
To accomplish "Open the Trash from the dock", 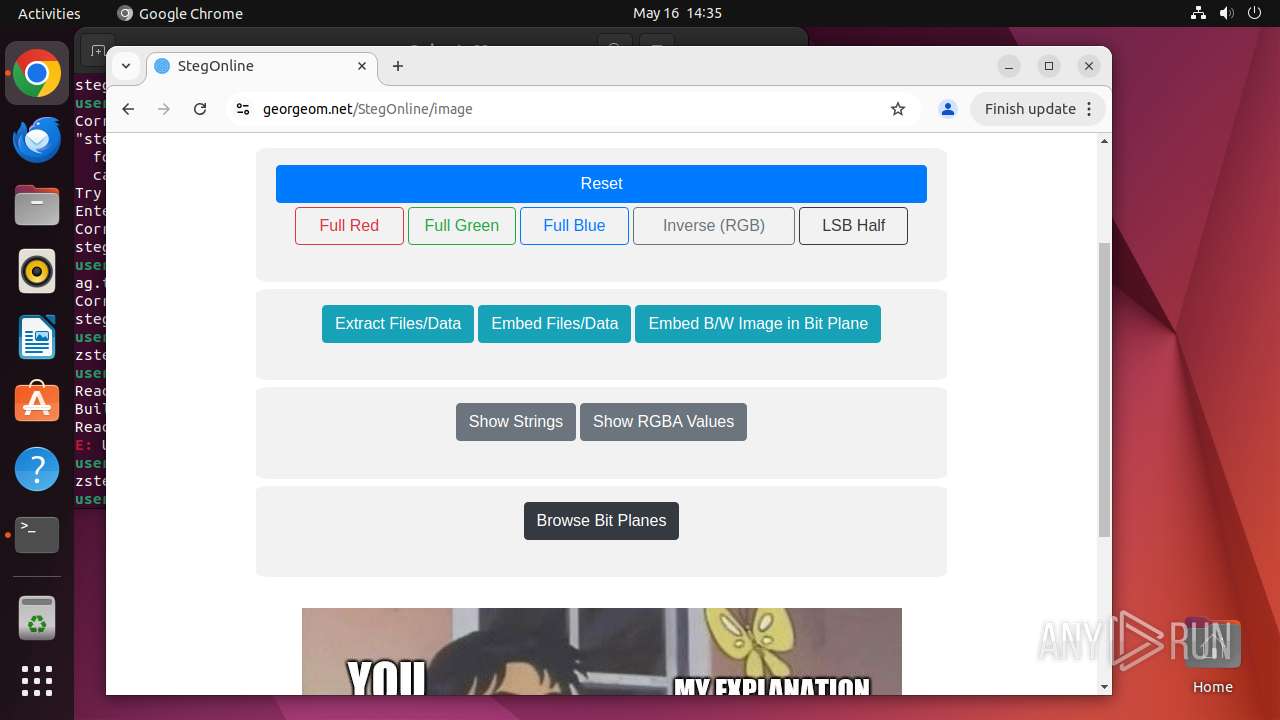I will click(x=37, y=617).
